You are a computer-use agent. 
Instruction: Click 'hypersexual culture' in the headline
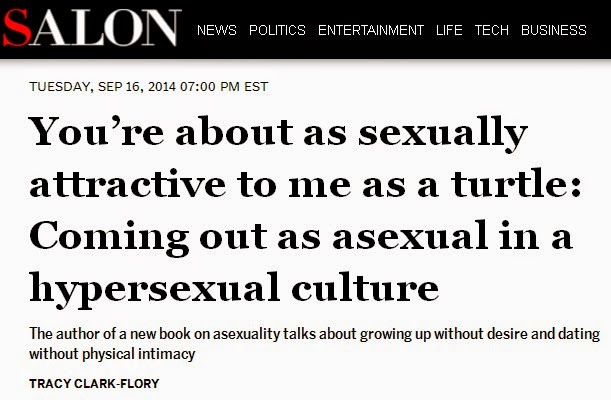coord(234,288)
